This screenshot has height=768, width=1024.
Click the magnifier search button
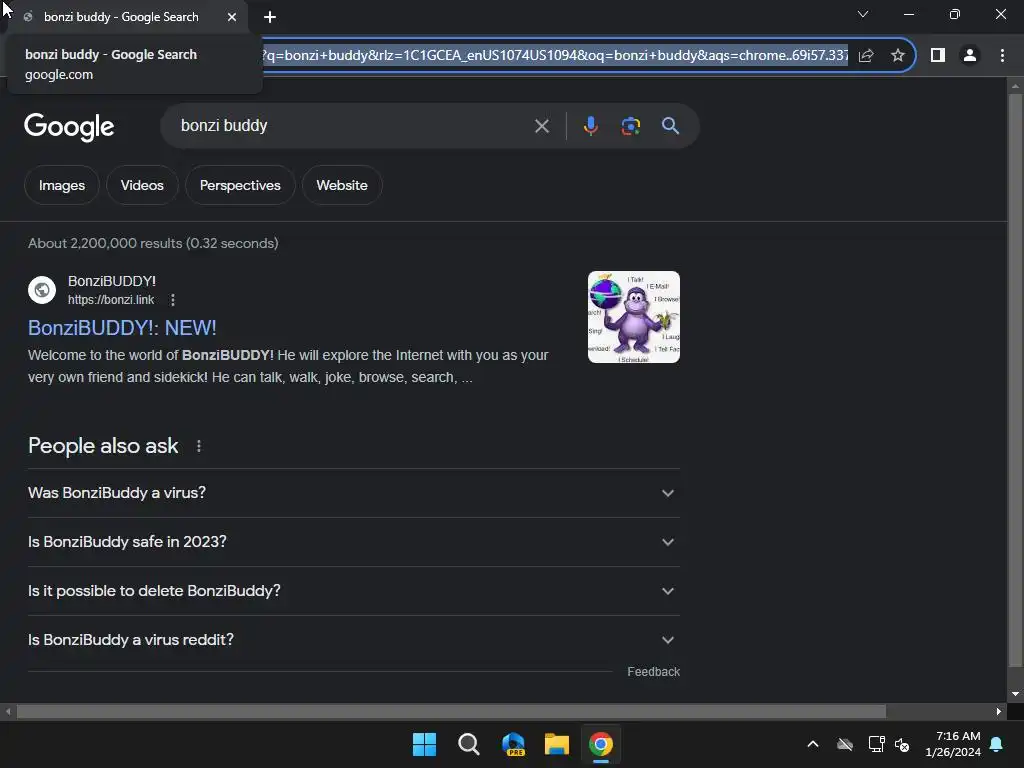[x=670, y=125]
